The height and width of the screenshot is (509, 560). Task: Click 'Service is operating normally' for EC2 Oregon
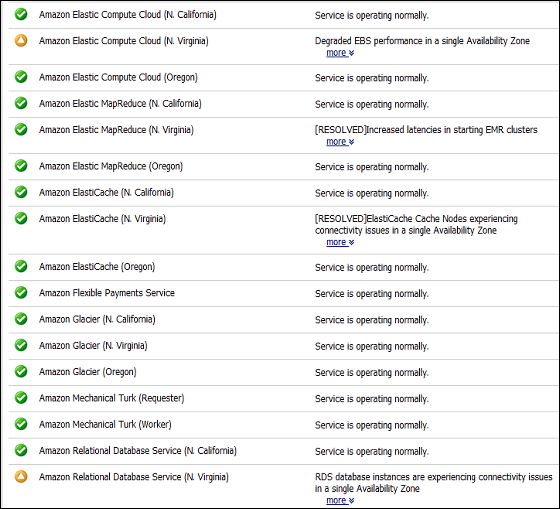click(372, 78)
